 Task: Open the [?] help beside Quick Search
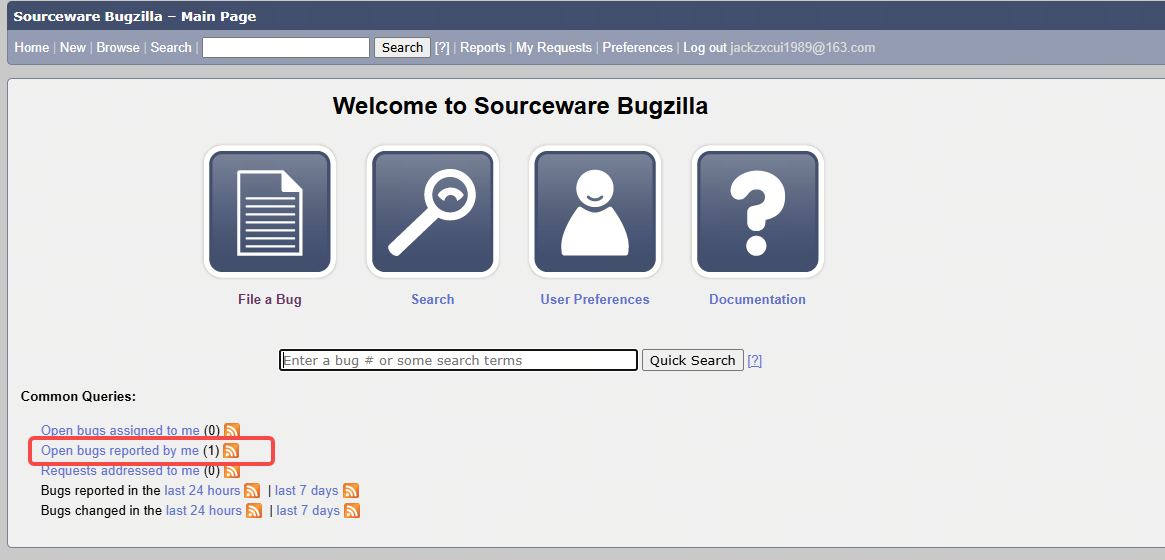coord(755,360)
